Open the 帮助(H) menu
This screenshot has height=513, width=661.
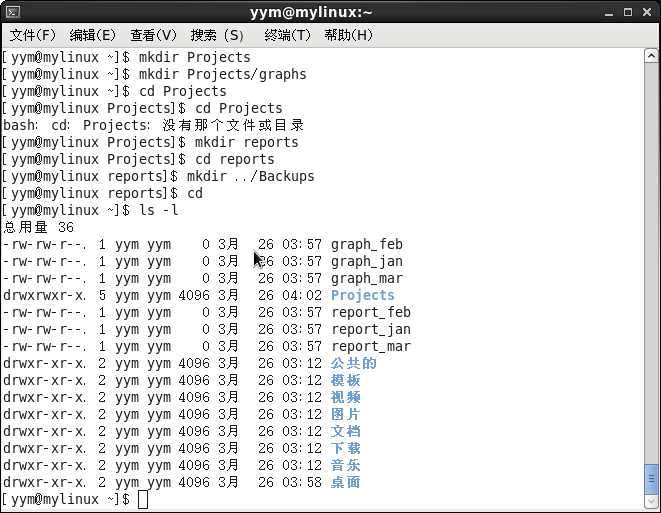click(349, 35)
